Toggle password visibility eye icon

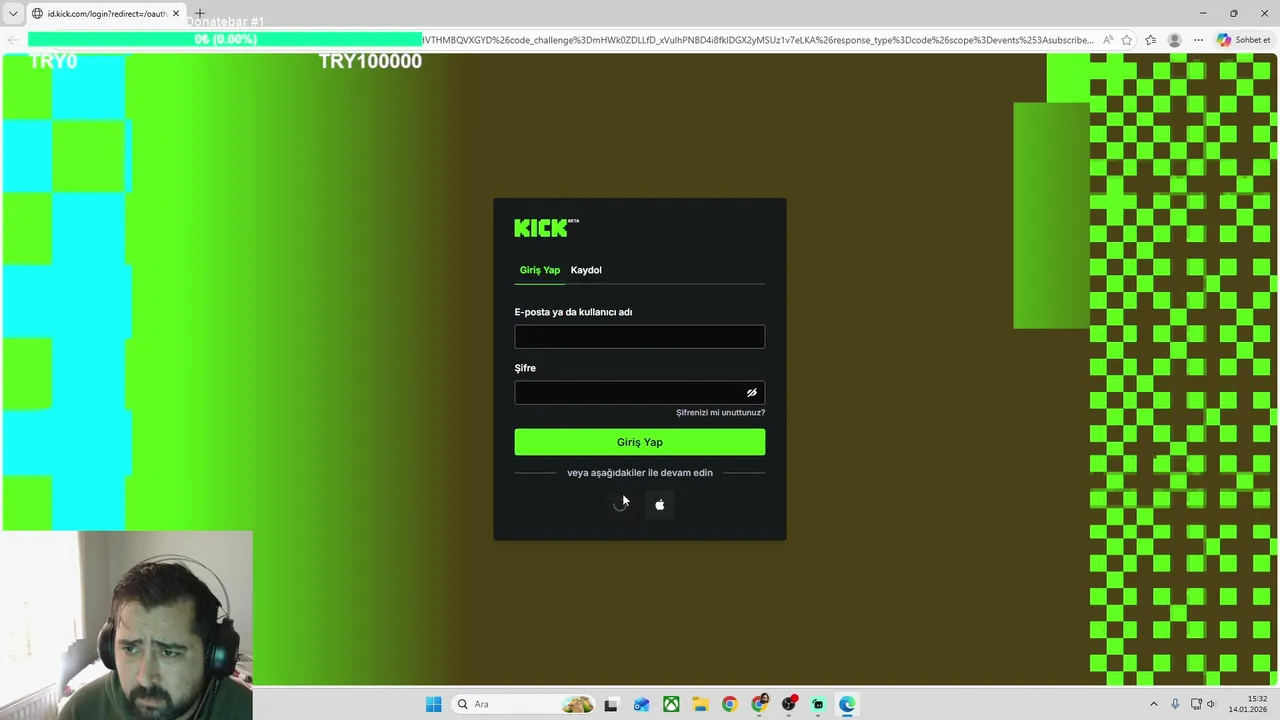point(752,393)
